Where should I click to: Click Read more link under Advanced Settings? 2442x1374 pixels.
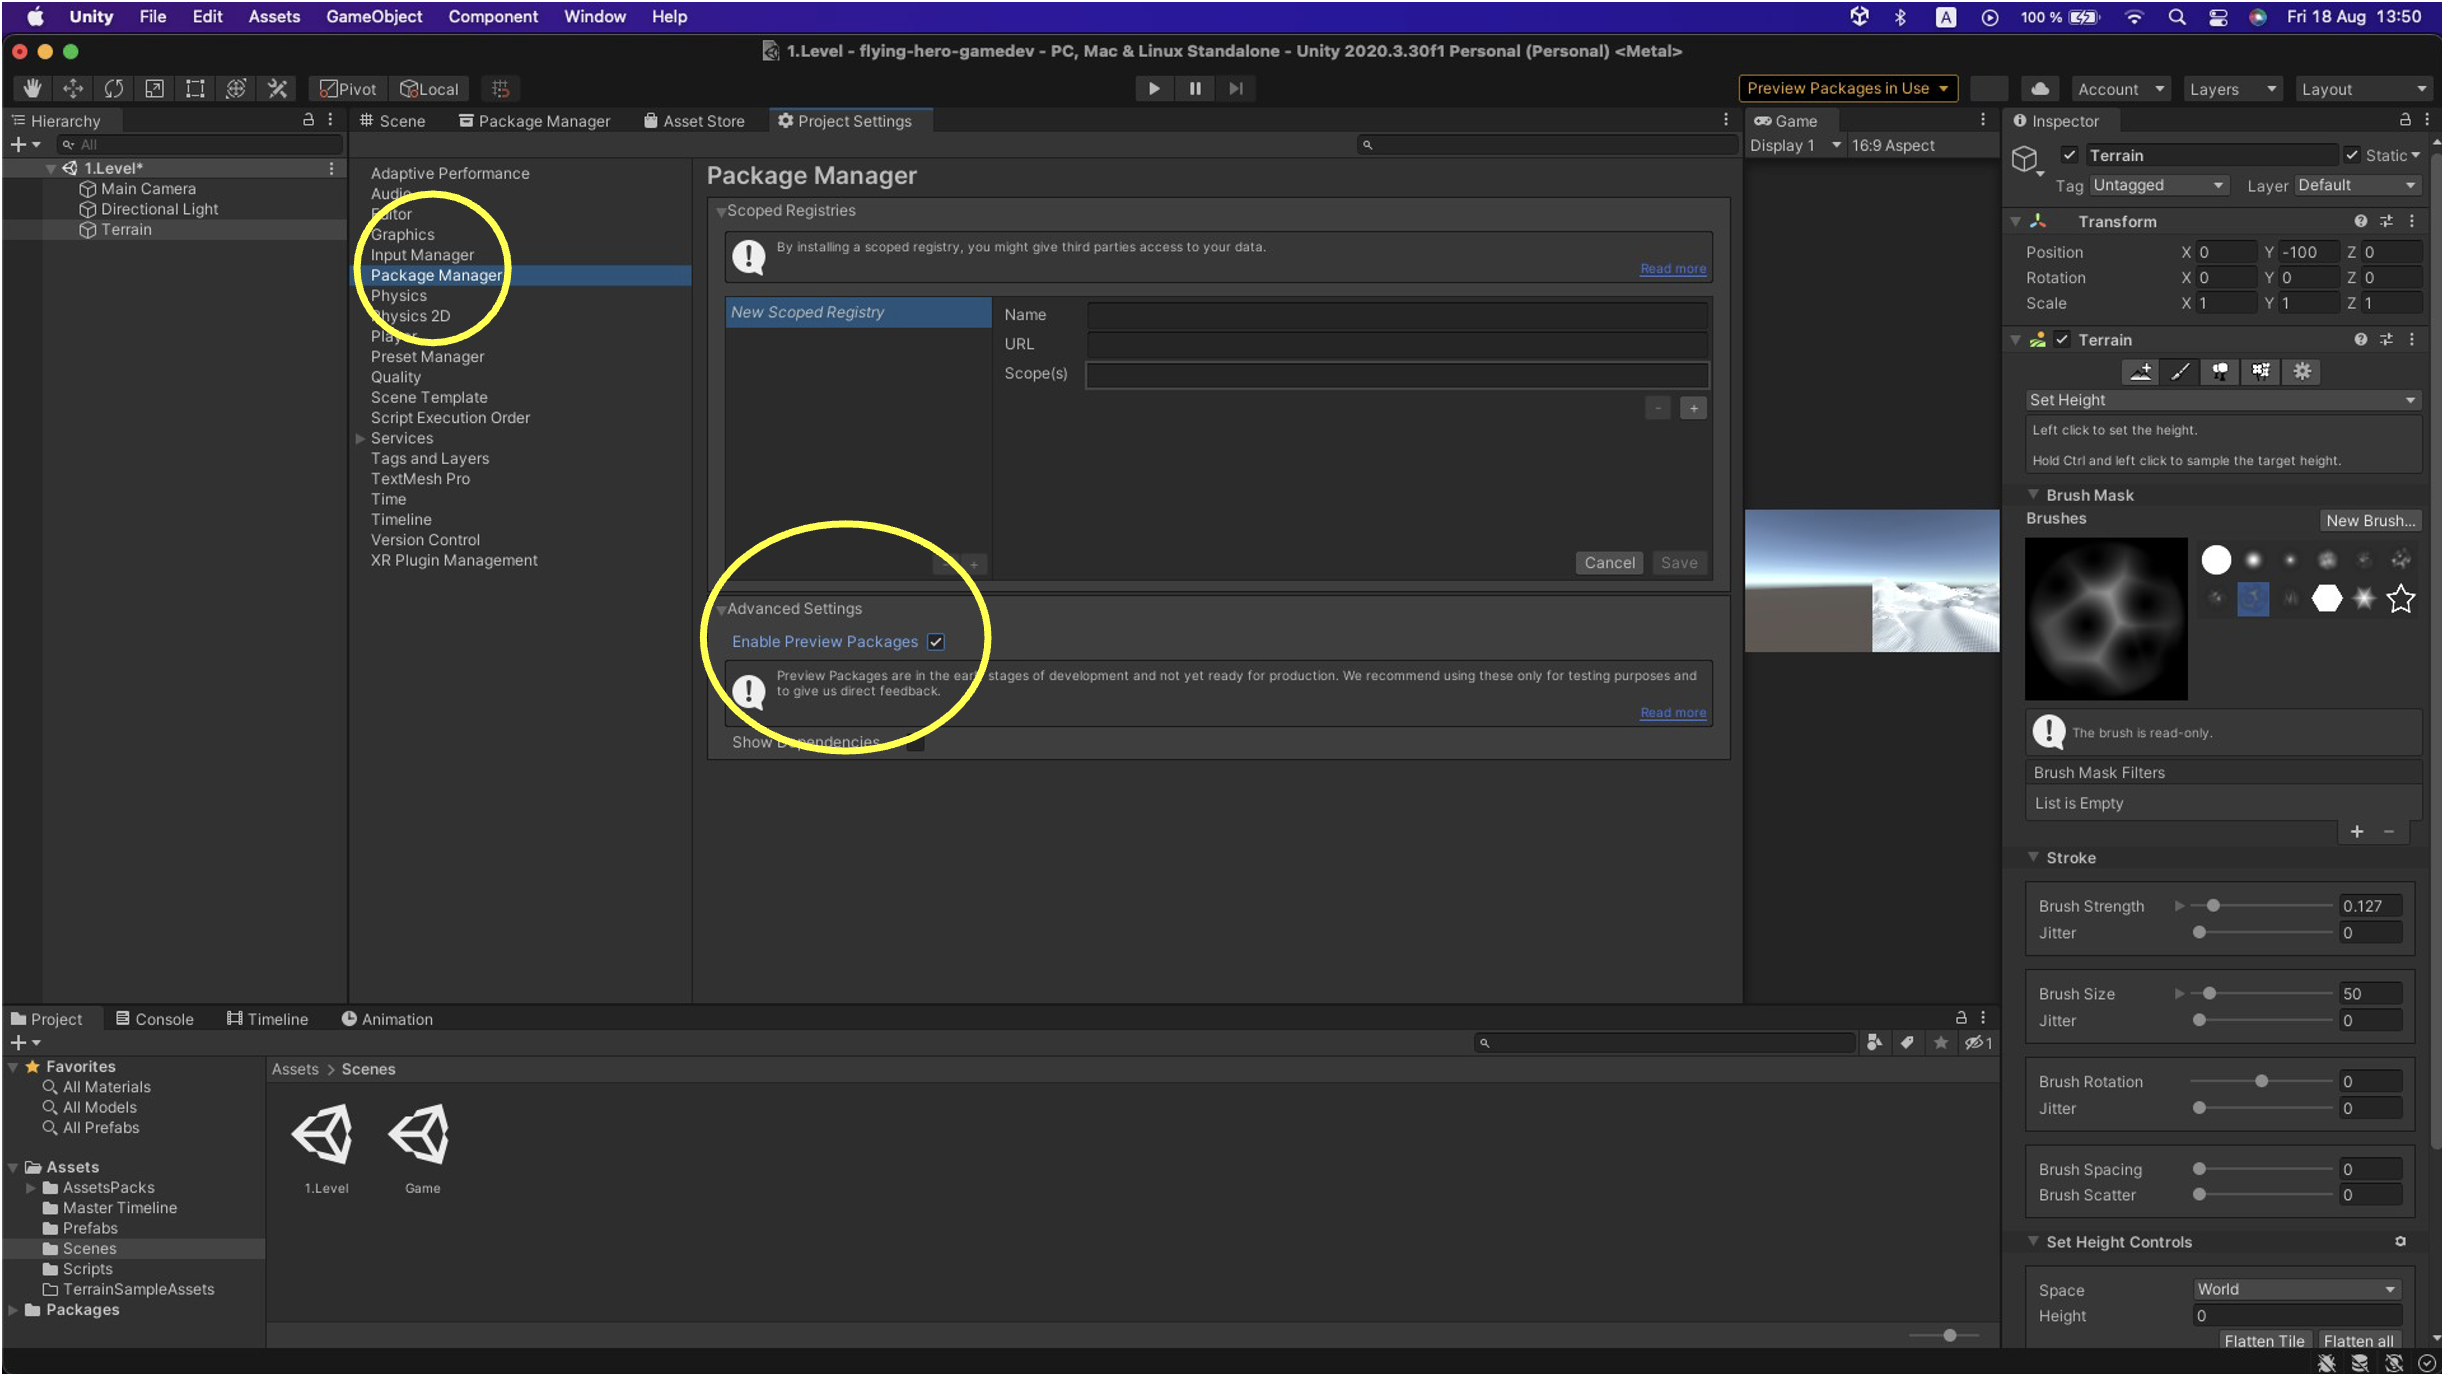pos(1673,713)
